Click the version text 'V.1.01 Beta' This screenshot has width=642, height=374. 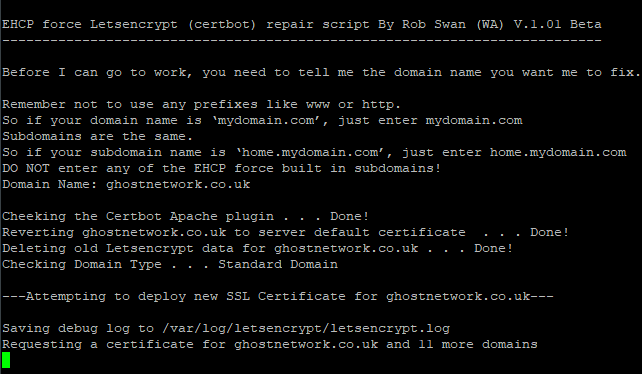click(x=558, y=25)
